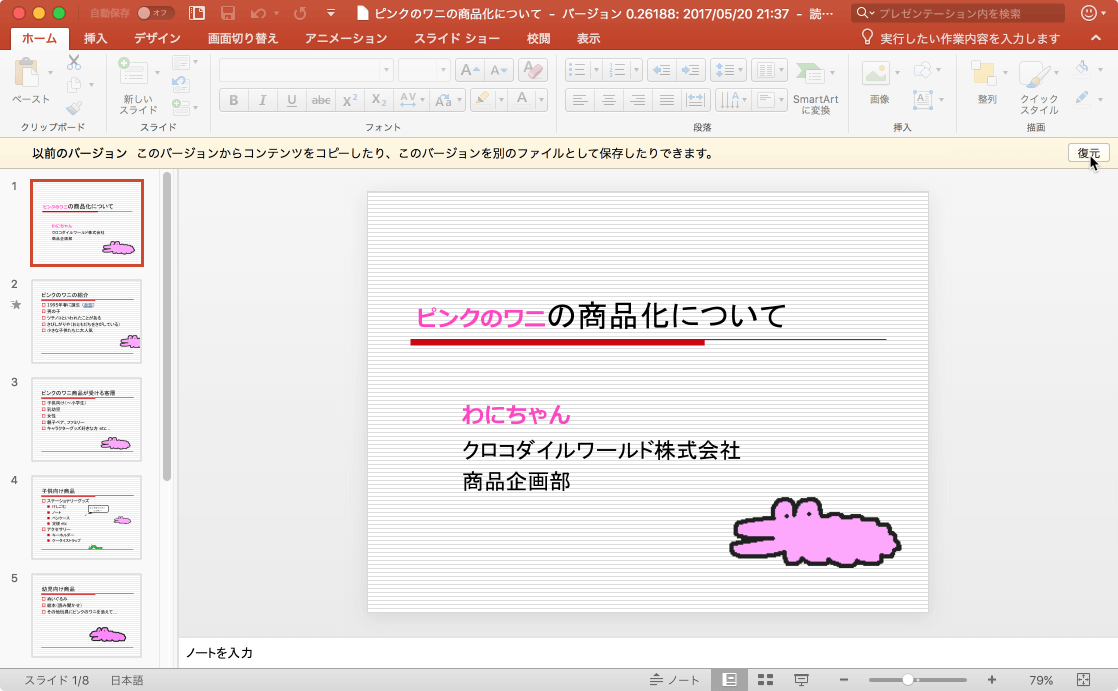Toggle normal view button in status bar
This screenshot has height=691, width=1118.
(730, 680)
